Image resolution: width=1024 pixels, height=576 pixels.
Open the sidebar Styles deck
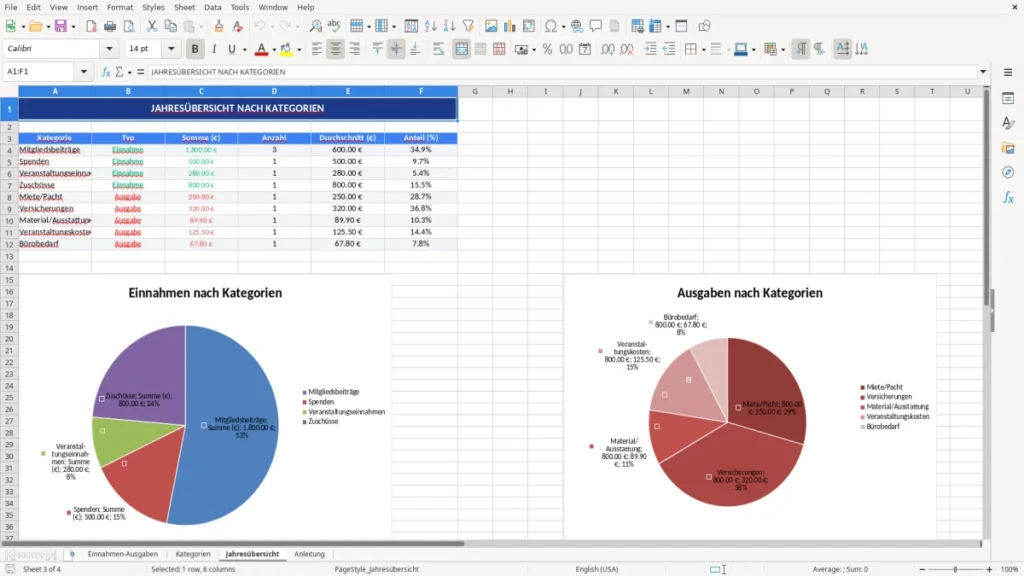1008,123
